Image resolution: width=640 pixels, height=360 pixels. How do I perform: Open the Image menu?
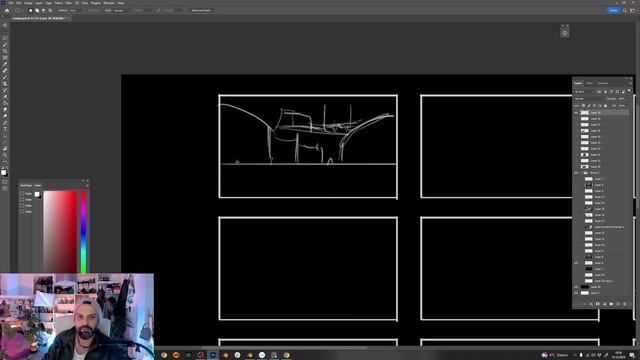(28, 3)
